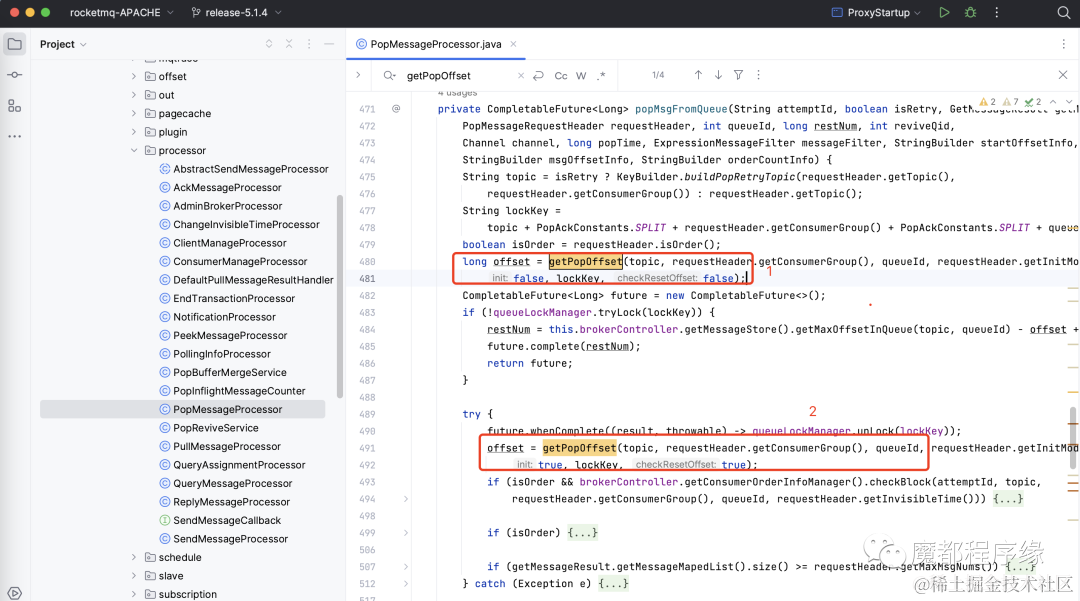Toggle whole words W option
The image size is (1080, 601).
[581, 76]
